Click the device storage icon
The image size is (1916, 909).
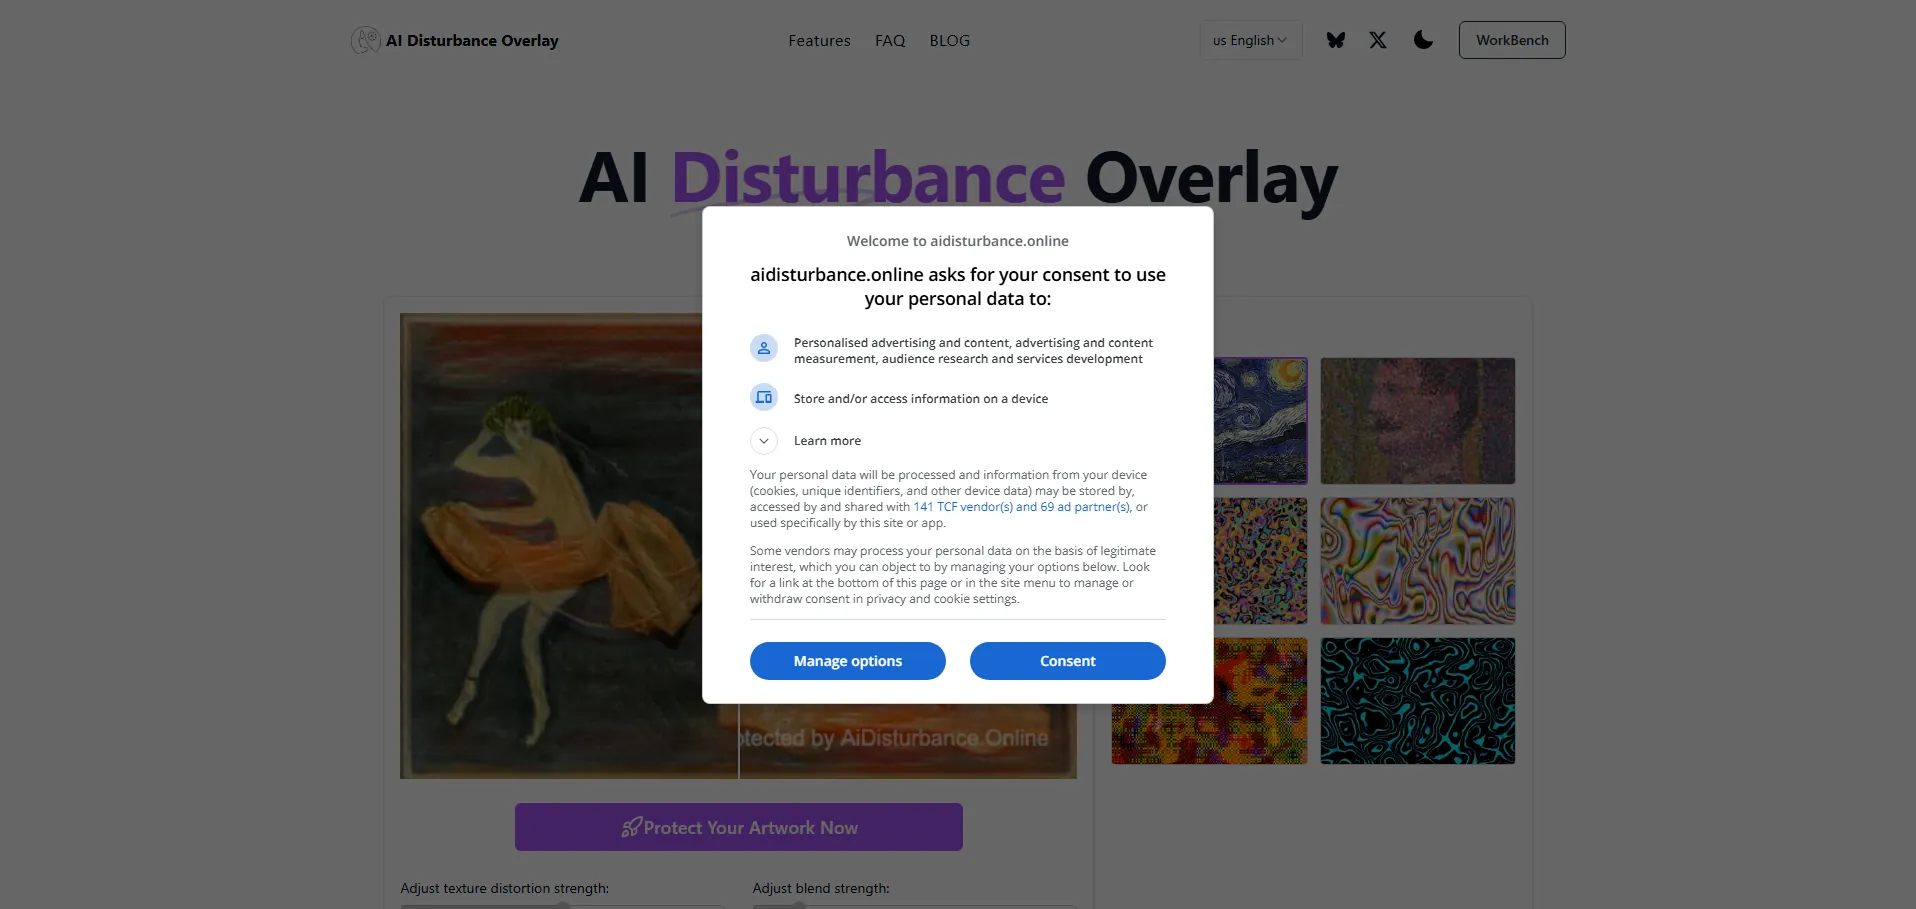764,397
